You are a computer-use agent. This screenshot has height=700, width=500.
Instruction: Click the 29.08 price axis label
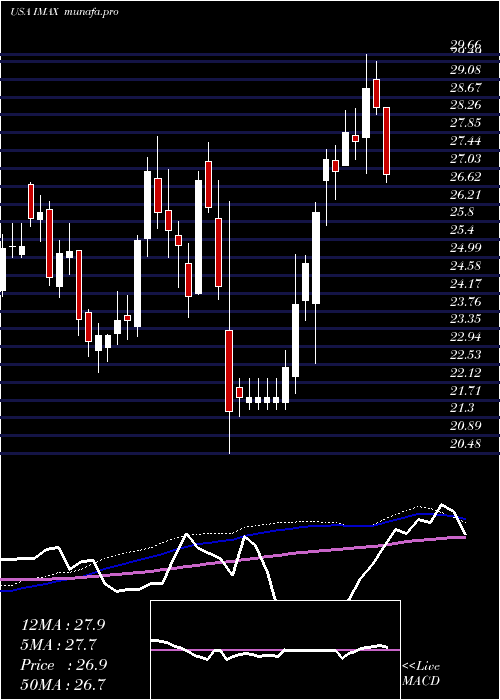pyautogui.click(x=466, y=70)
